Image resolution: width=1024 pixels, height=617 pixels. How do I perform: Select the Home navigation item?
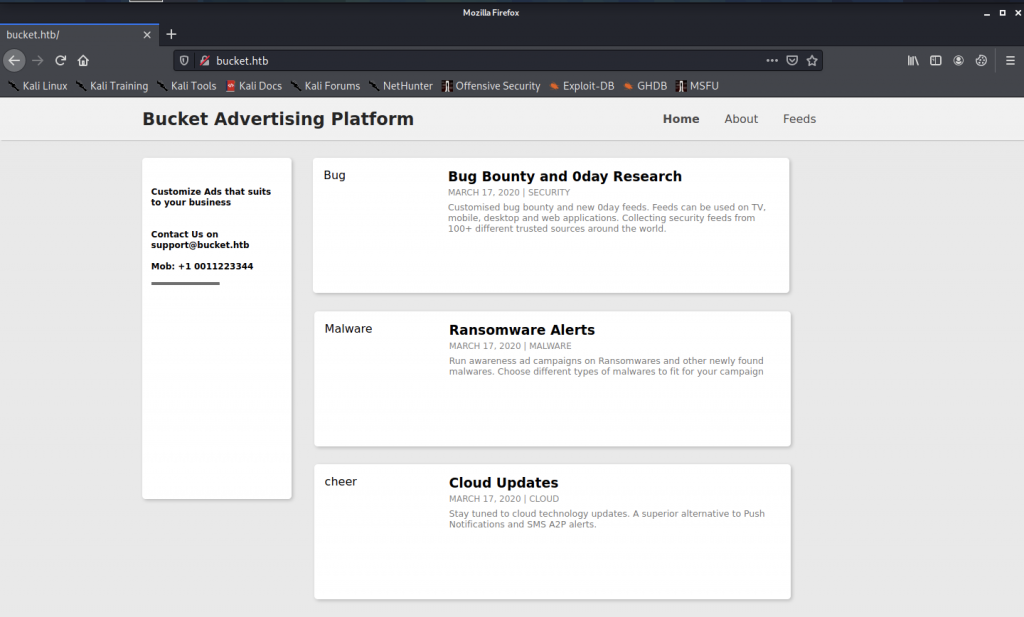coord(681,119)
